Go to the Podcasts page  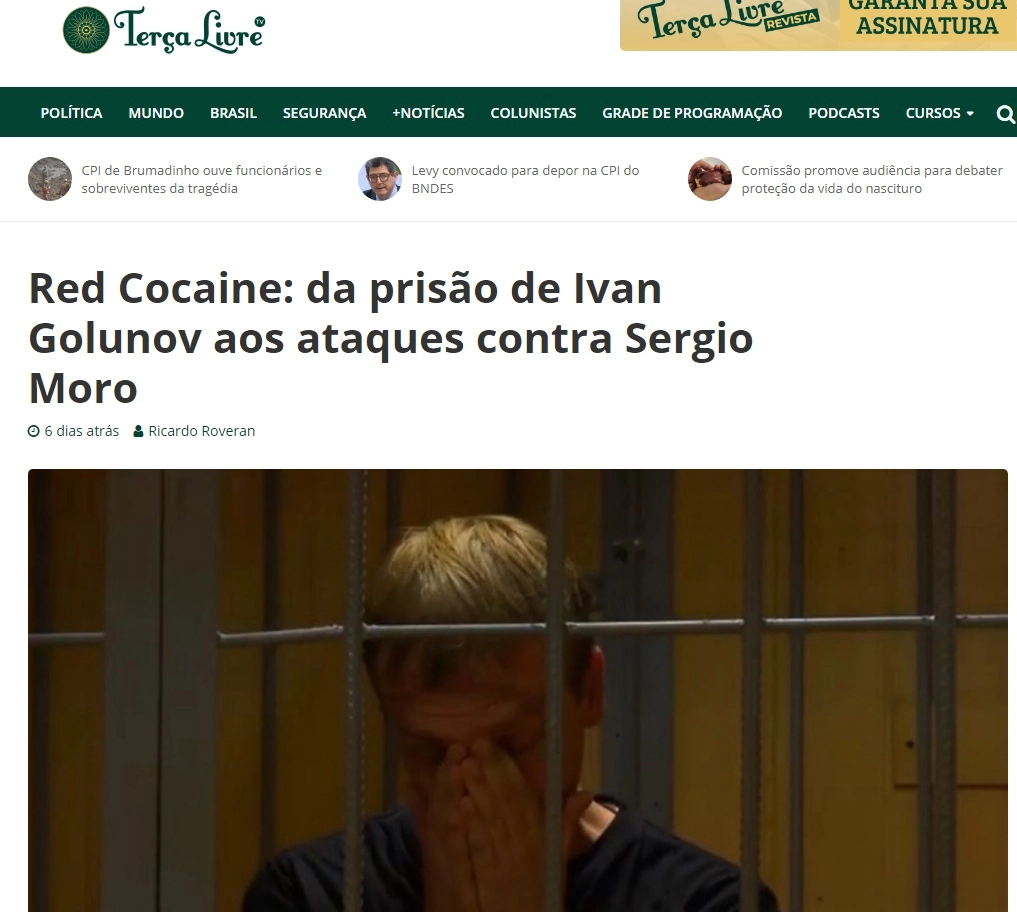[x=844, y=113]
